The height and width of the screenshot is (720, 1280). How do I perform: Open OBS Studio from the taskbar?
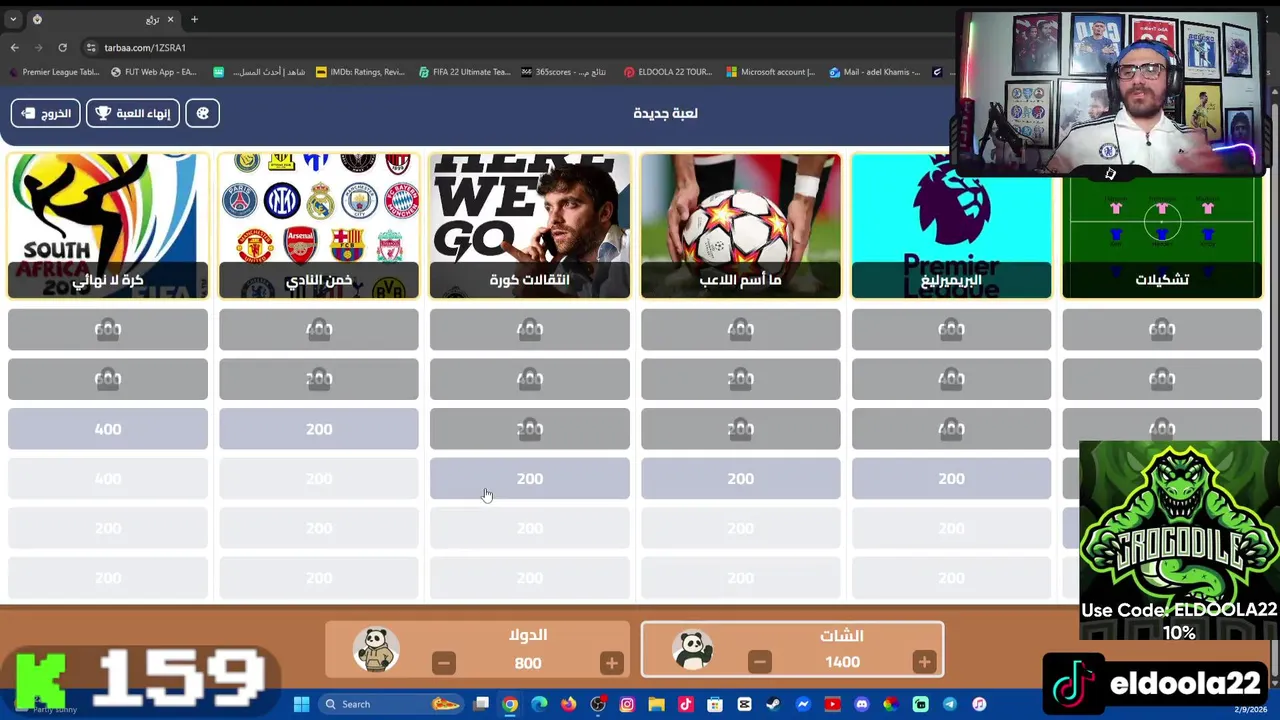598,704
